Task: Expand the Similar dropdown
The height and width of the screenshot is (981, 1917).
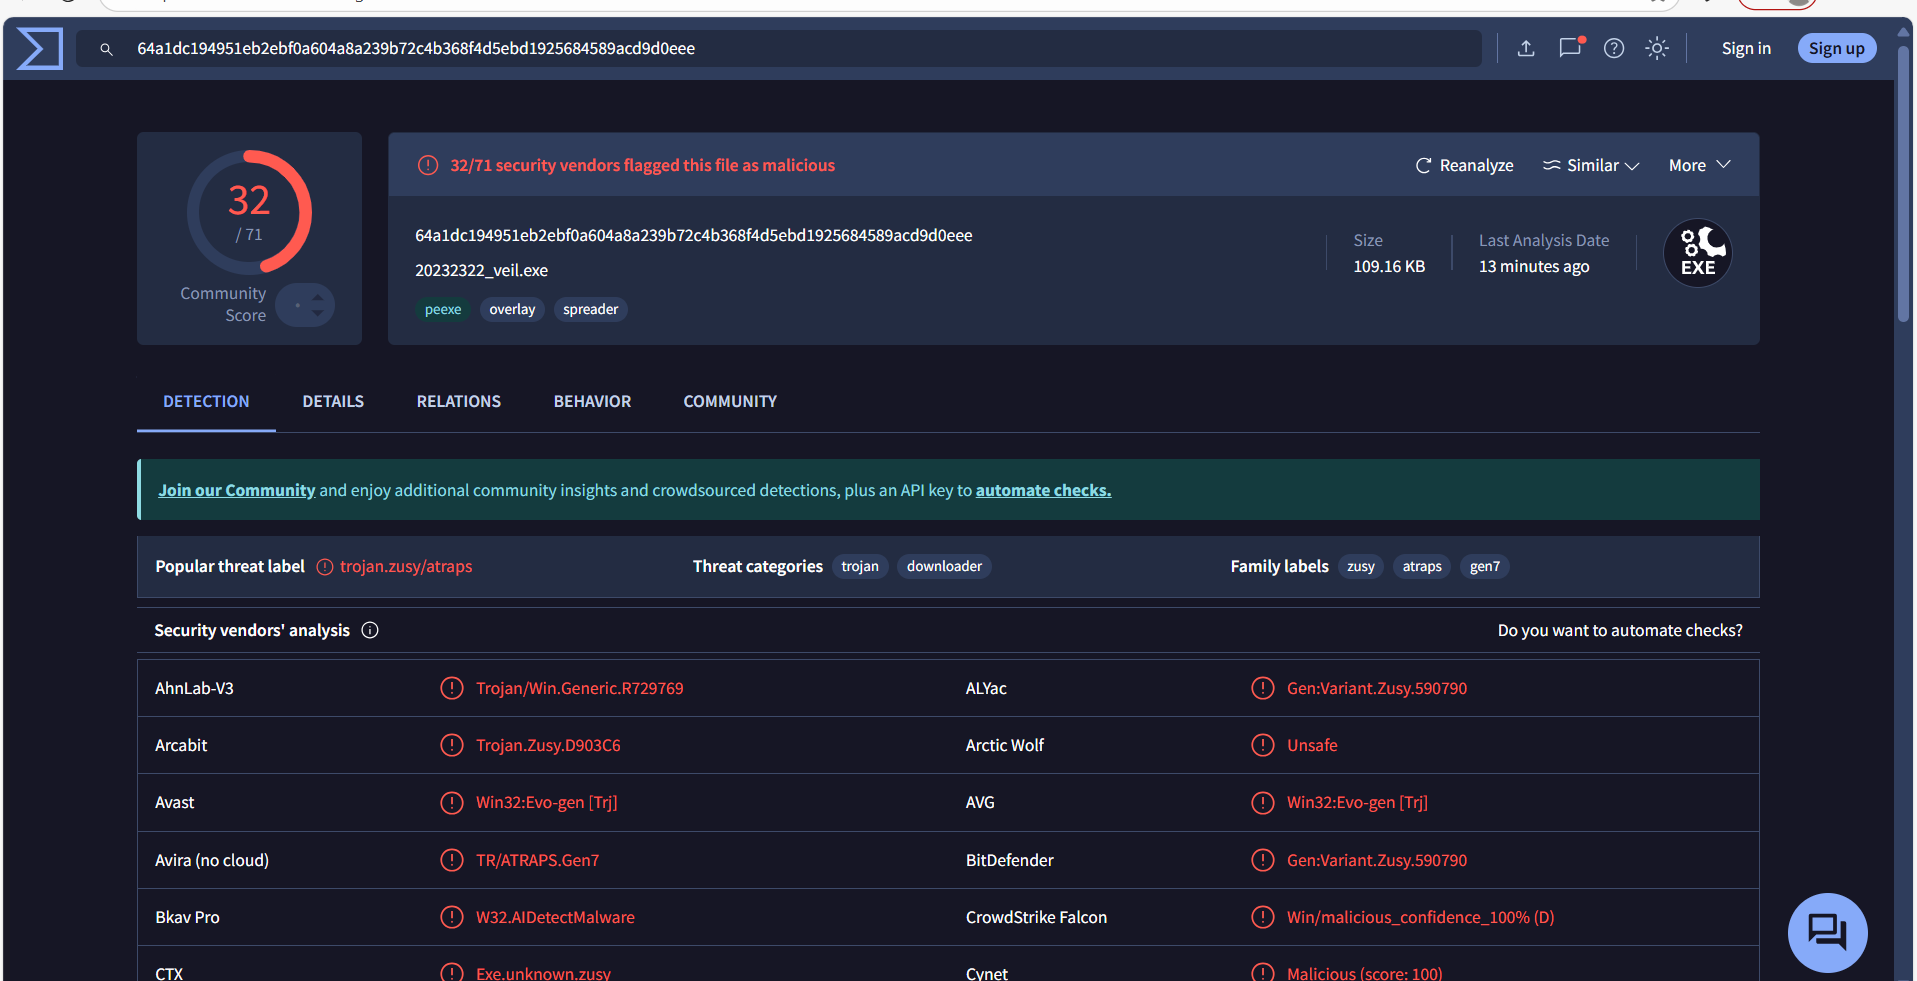Action: 1591,165
